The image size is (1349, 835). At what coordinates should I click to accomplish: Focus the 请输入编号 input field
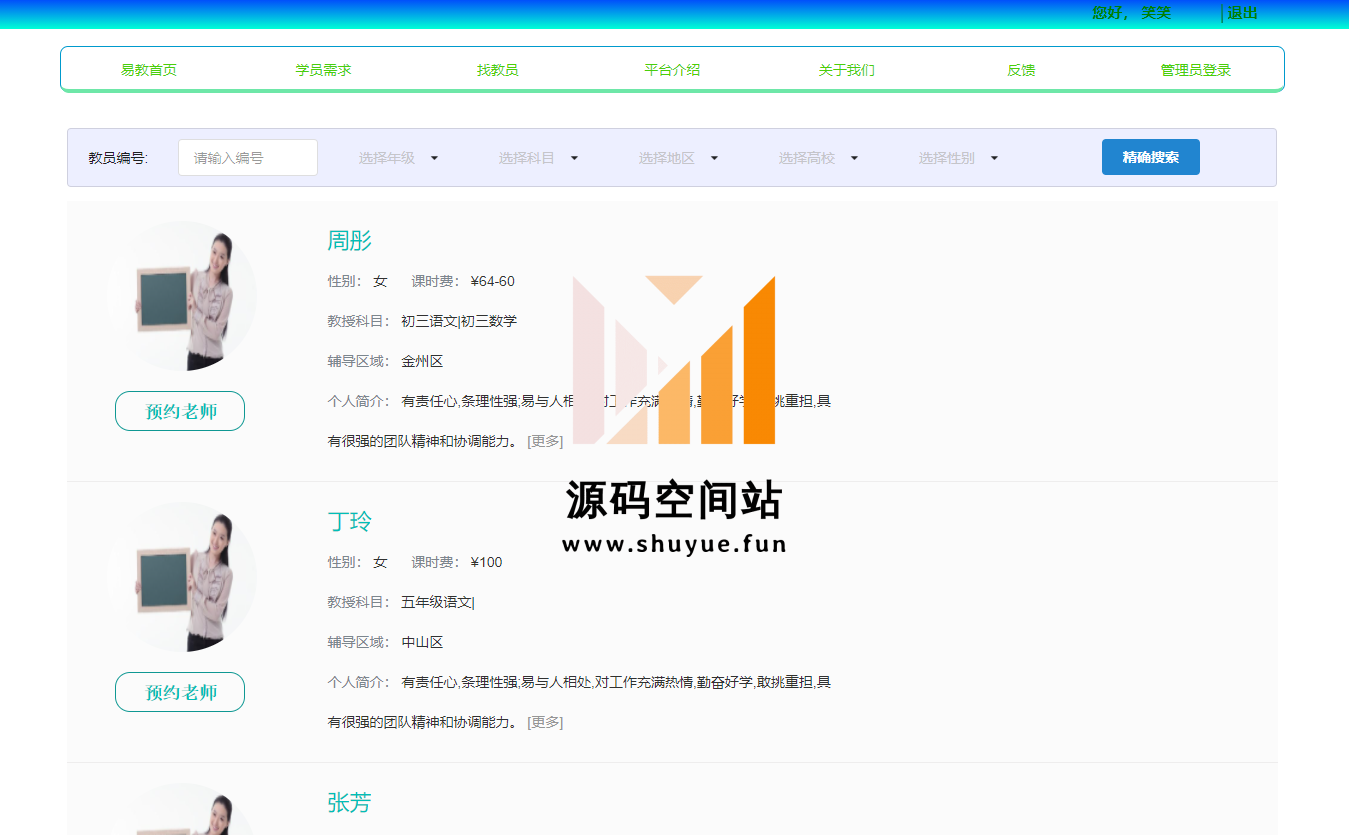tap(248, 157)
